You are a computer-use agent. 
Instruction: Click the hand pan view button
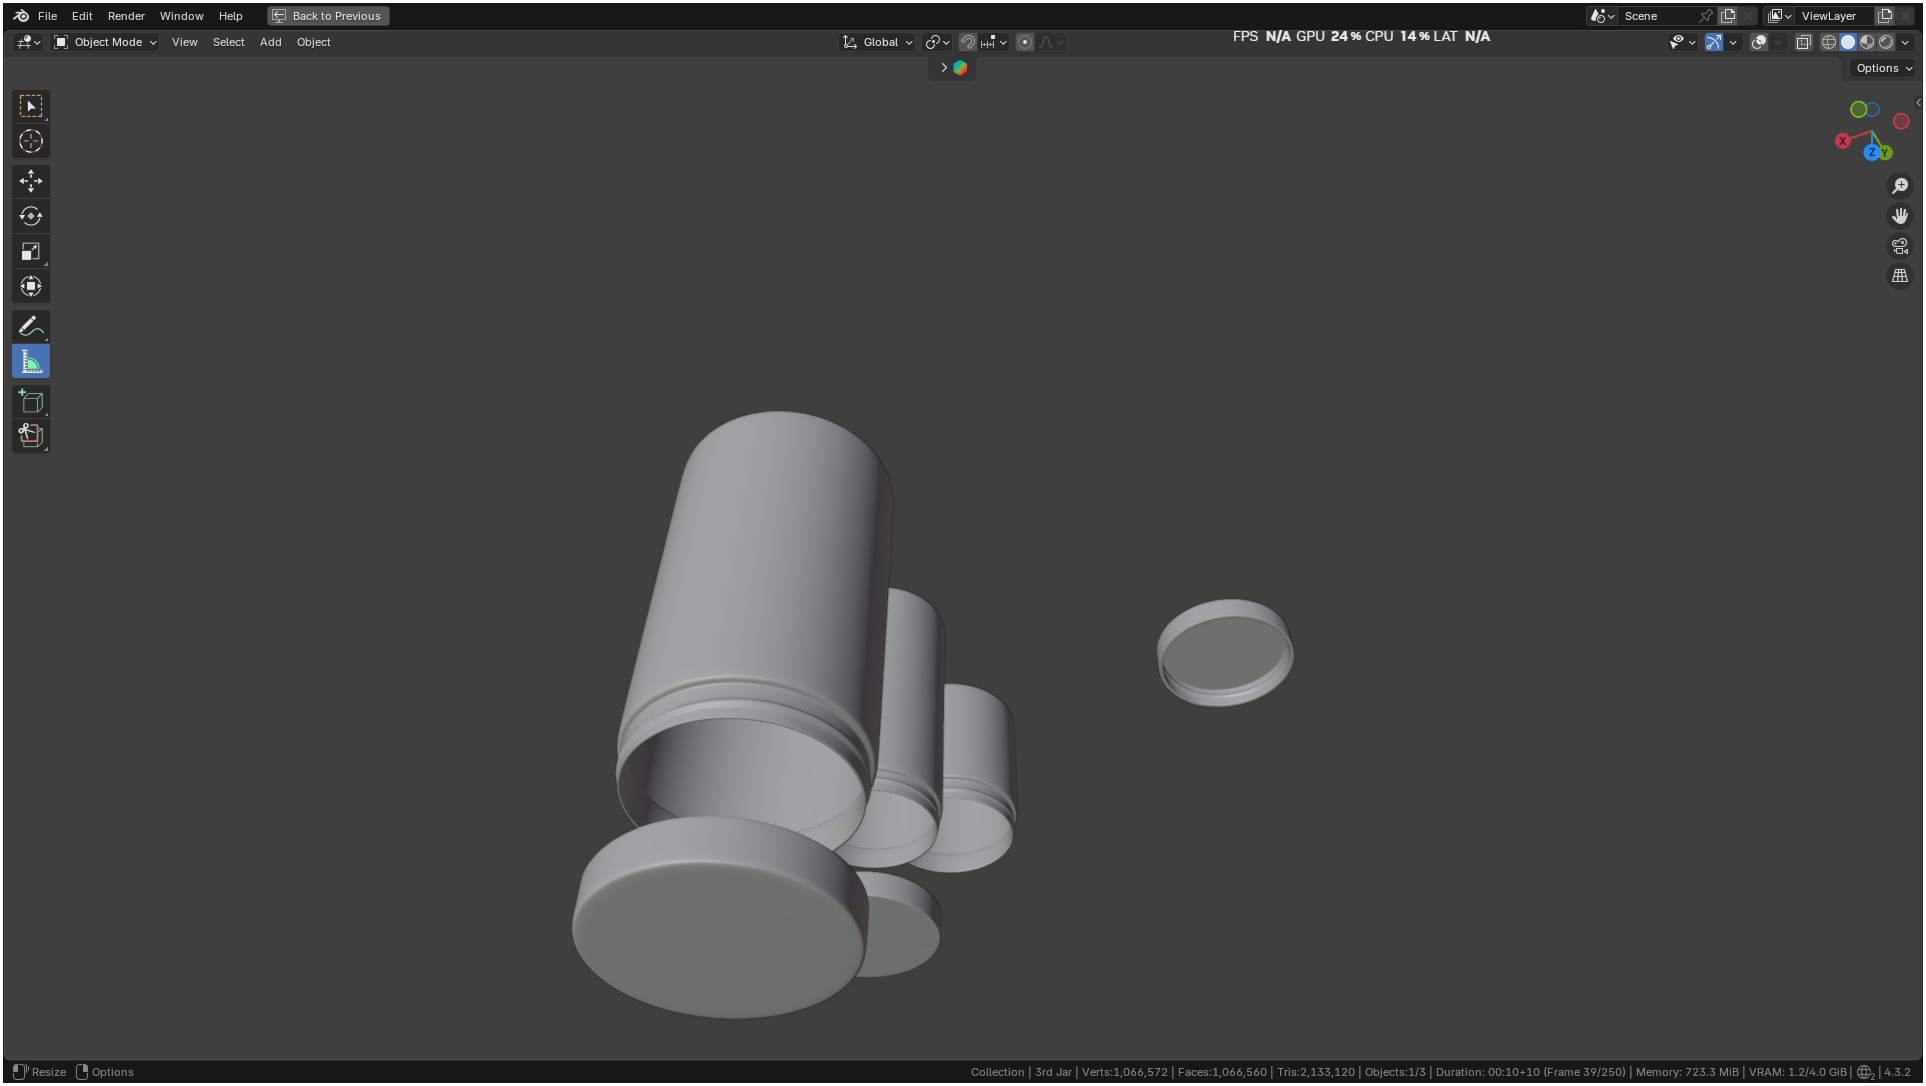[x=1900, y=216]
